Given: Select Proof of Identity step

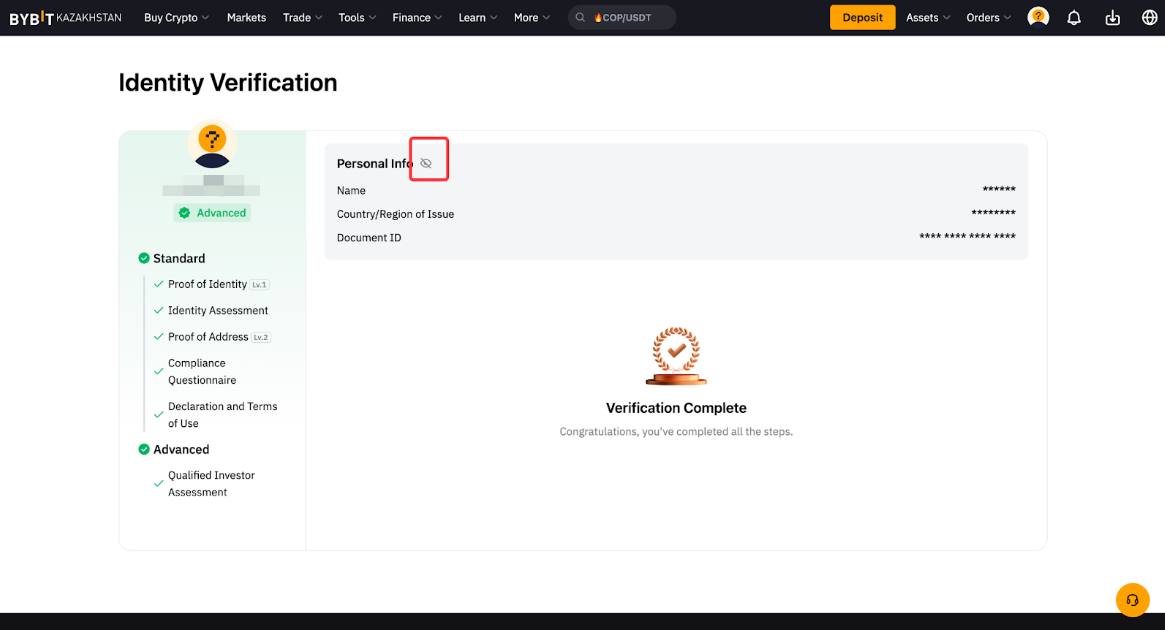Looking at the screenshot, I should tap(207, 284).
